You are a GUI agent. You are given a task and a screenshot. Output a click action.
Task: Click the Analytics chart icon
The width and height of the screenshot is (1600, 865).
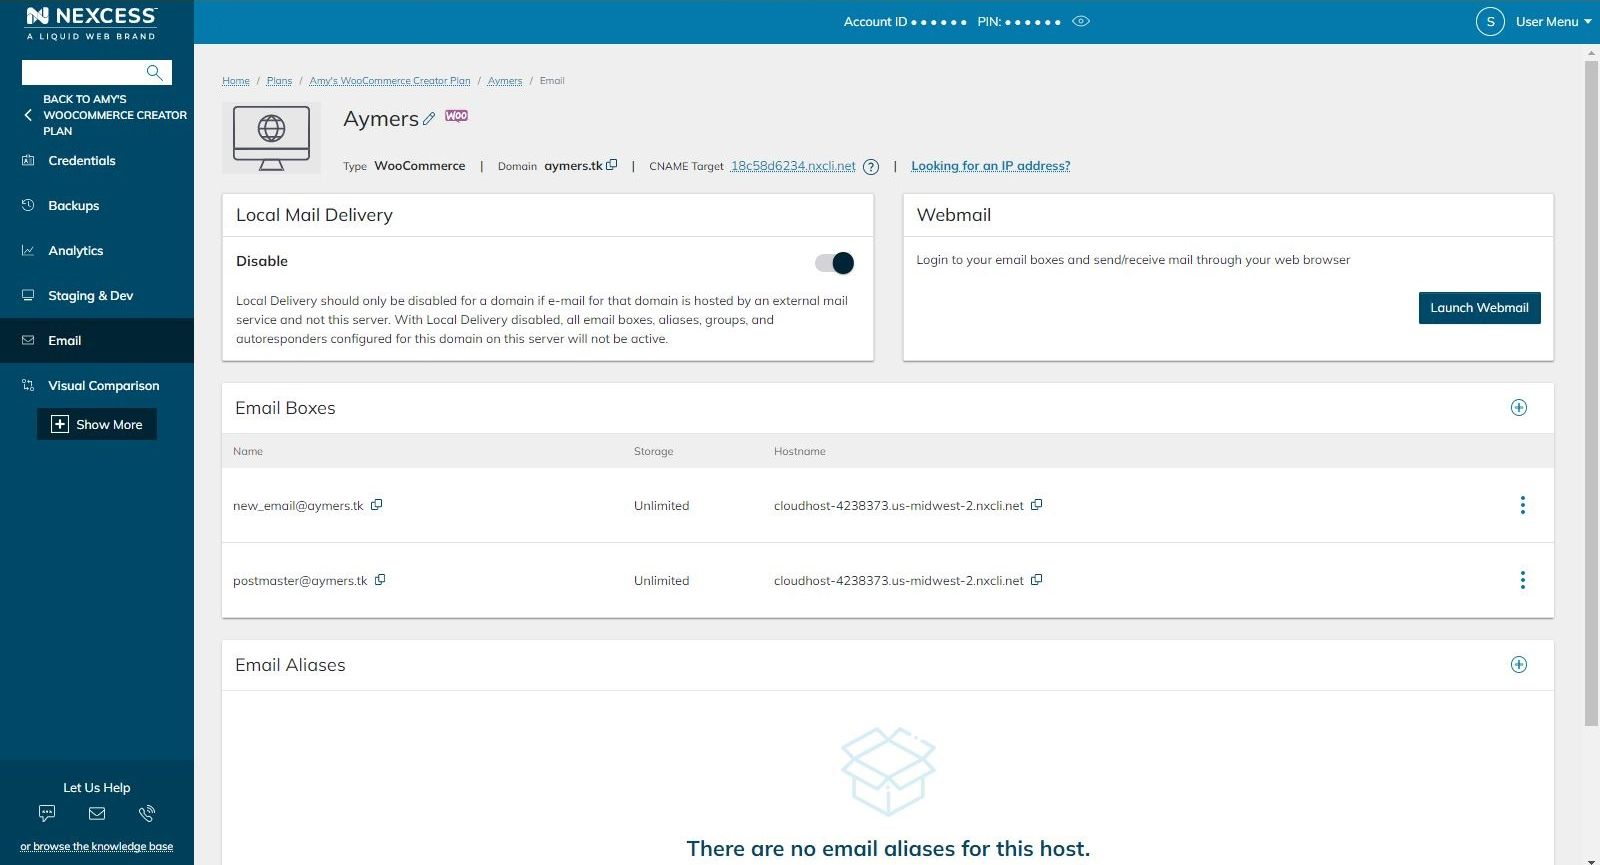[28, 250]
